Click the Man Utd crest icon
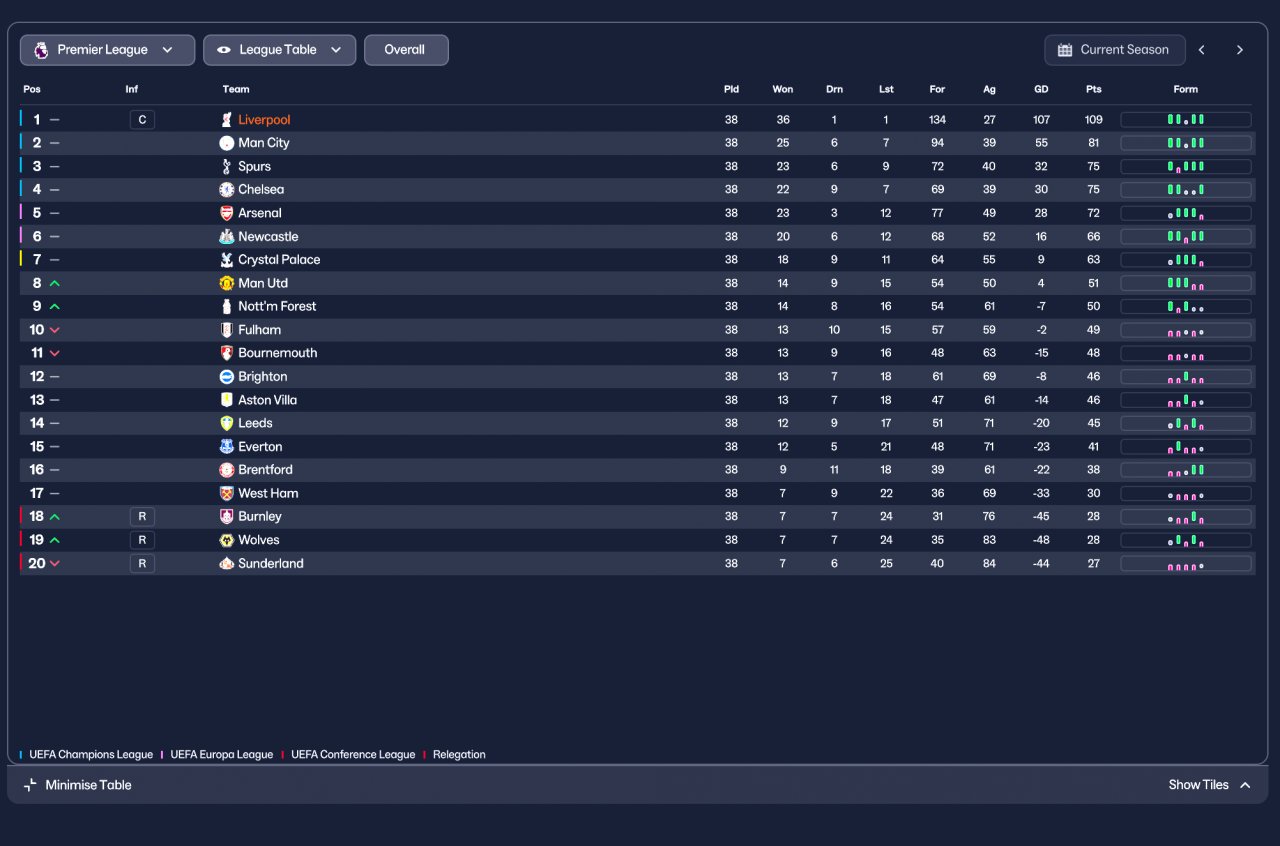Screen dimensions: 1280x846 (227, 283)
